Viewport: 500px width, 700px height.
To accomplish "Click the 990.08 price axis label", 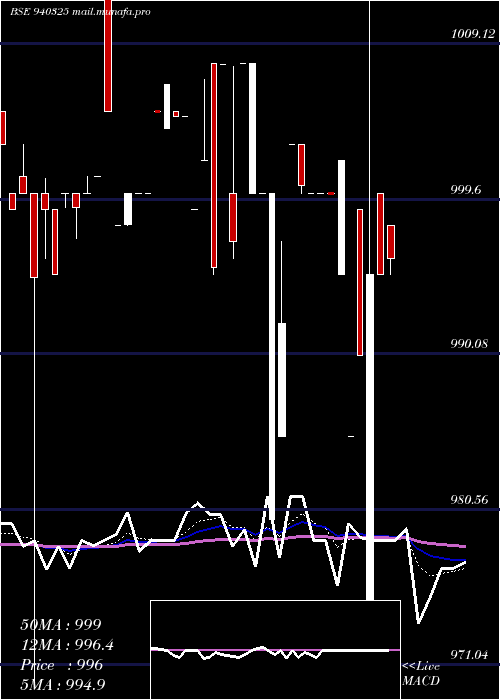I will [469, 344].
